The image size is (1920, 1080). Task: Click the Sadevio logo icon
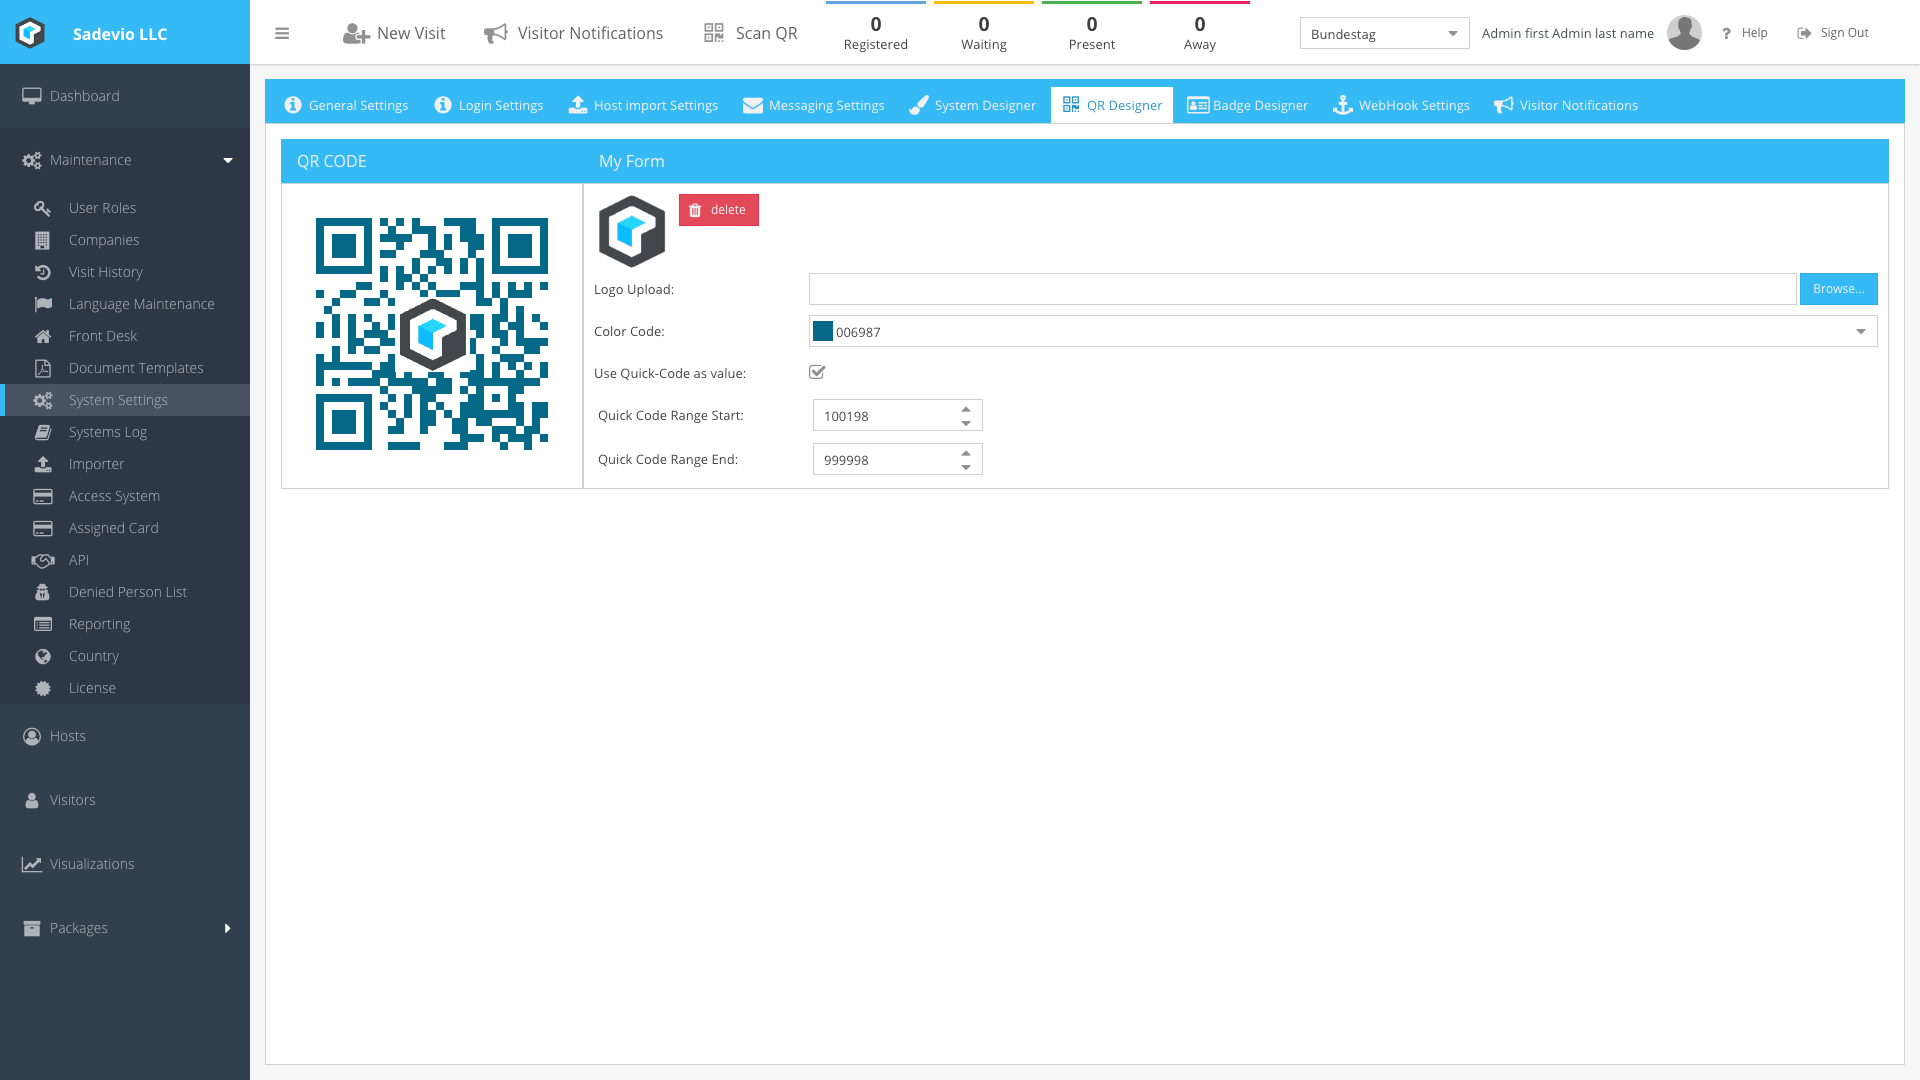coord(30,33)
